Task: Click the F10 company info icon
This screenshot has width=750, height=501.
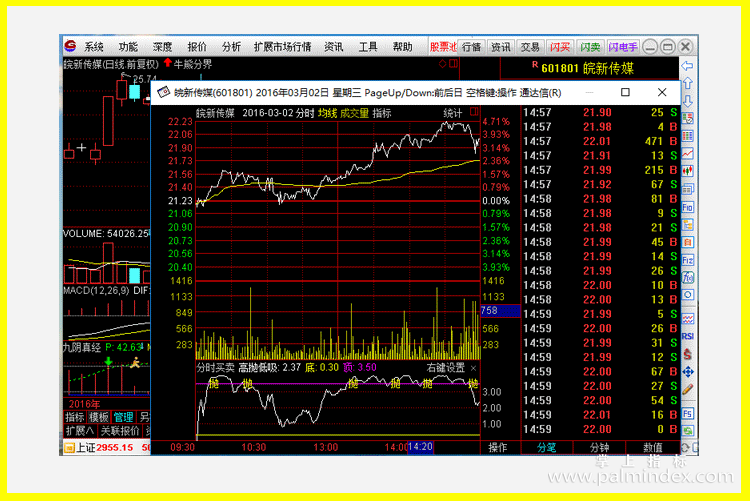Action: [687, 207]
